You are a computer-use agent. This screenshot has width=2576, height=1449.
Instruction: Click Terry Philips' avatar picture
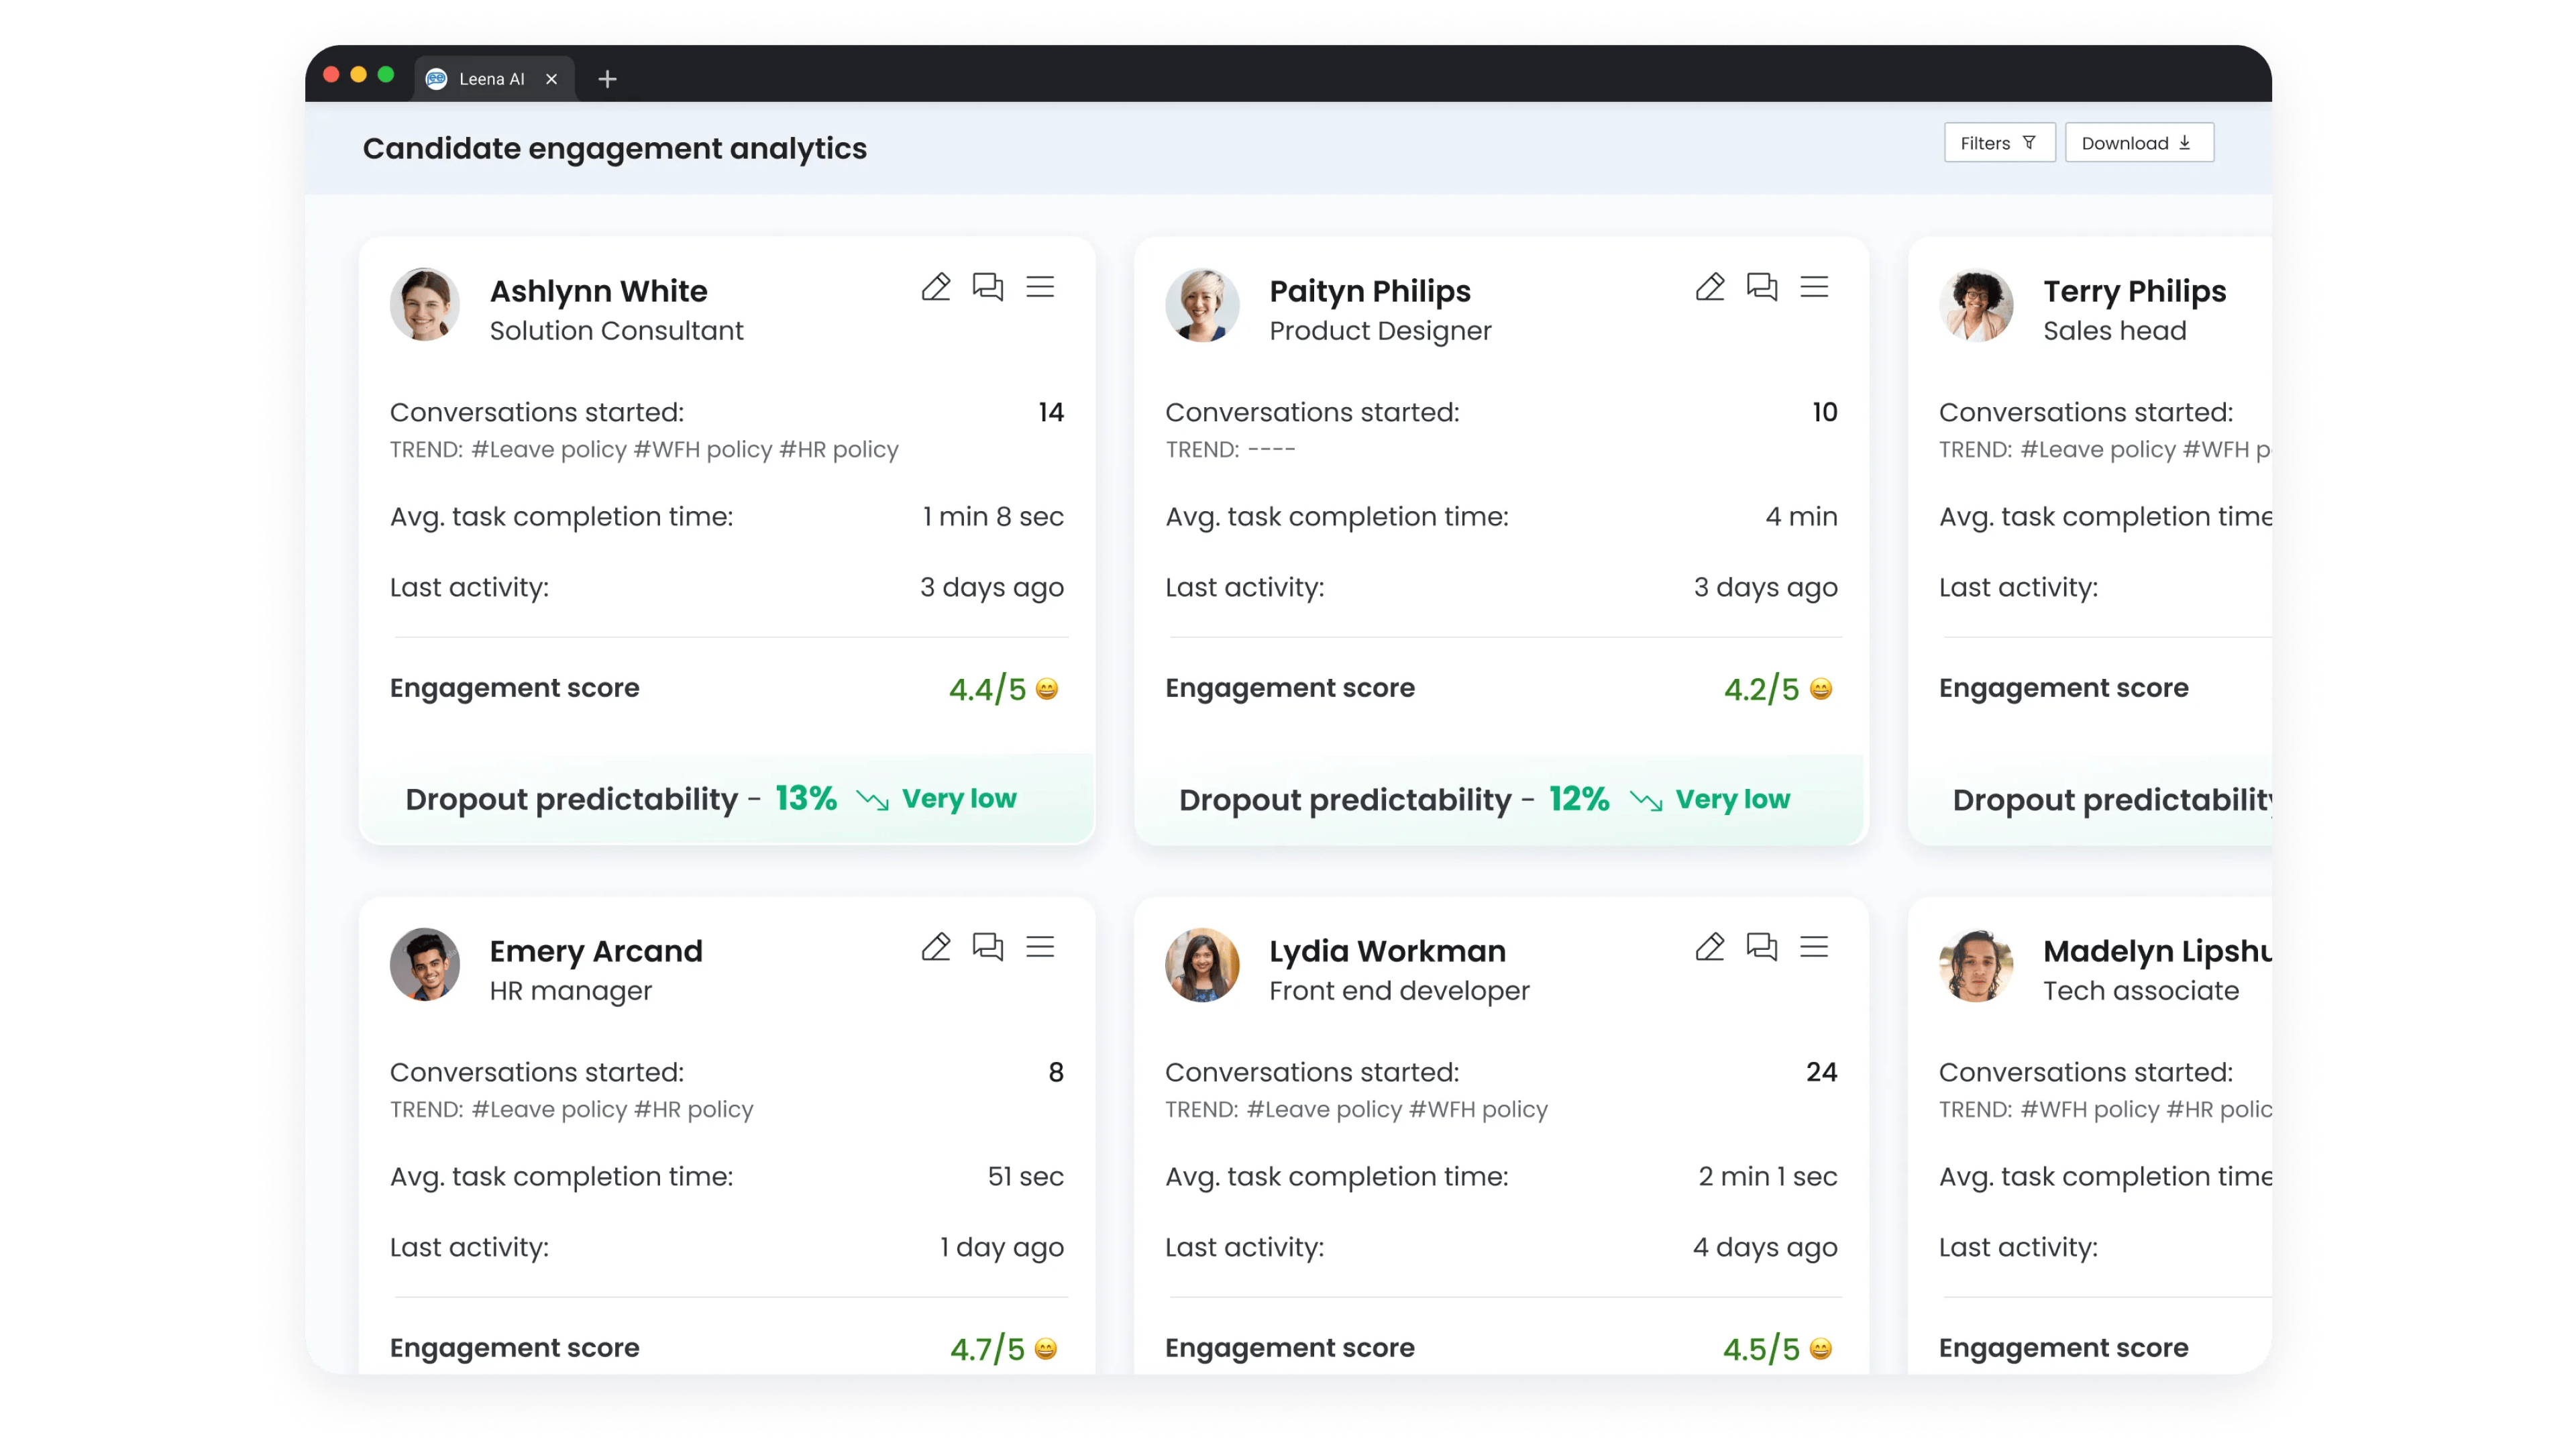coord(1975,305)
